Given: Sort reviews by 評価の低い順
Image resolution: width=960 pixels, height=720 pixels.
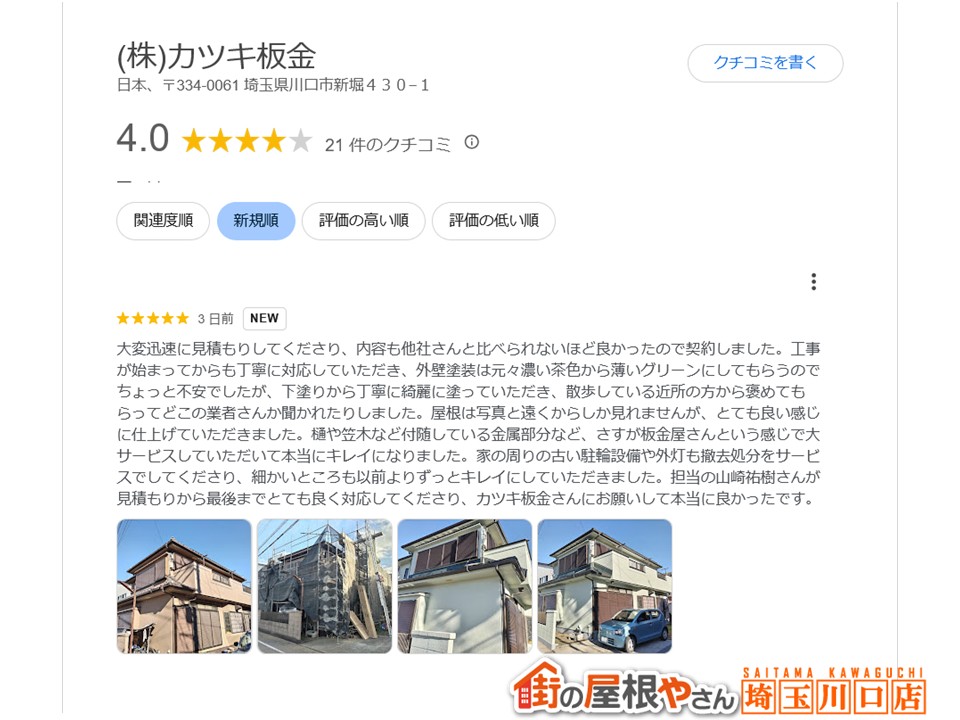Looking at the screenshot, I should click(x=493, y=220).
